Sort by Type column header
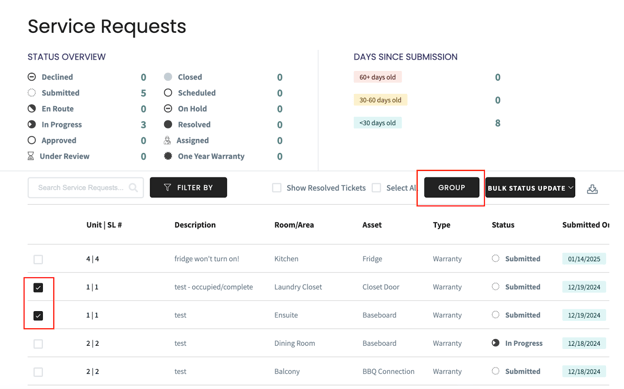 pos(441,225)
